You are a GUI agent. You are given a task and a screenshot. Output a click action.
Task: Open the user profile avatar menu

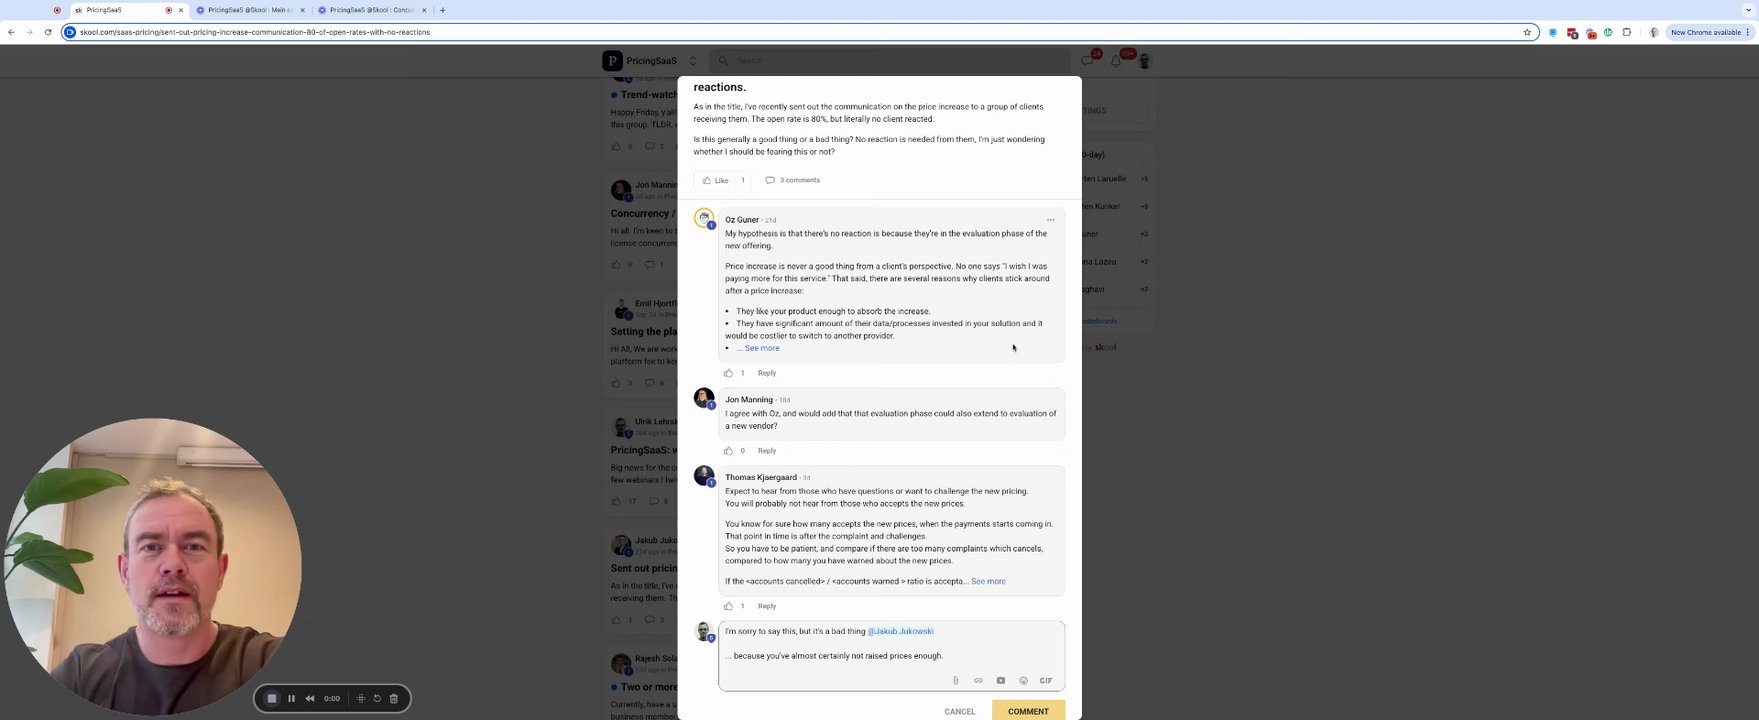(1144, 61)
